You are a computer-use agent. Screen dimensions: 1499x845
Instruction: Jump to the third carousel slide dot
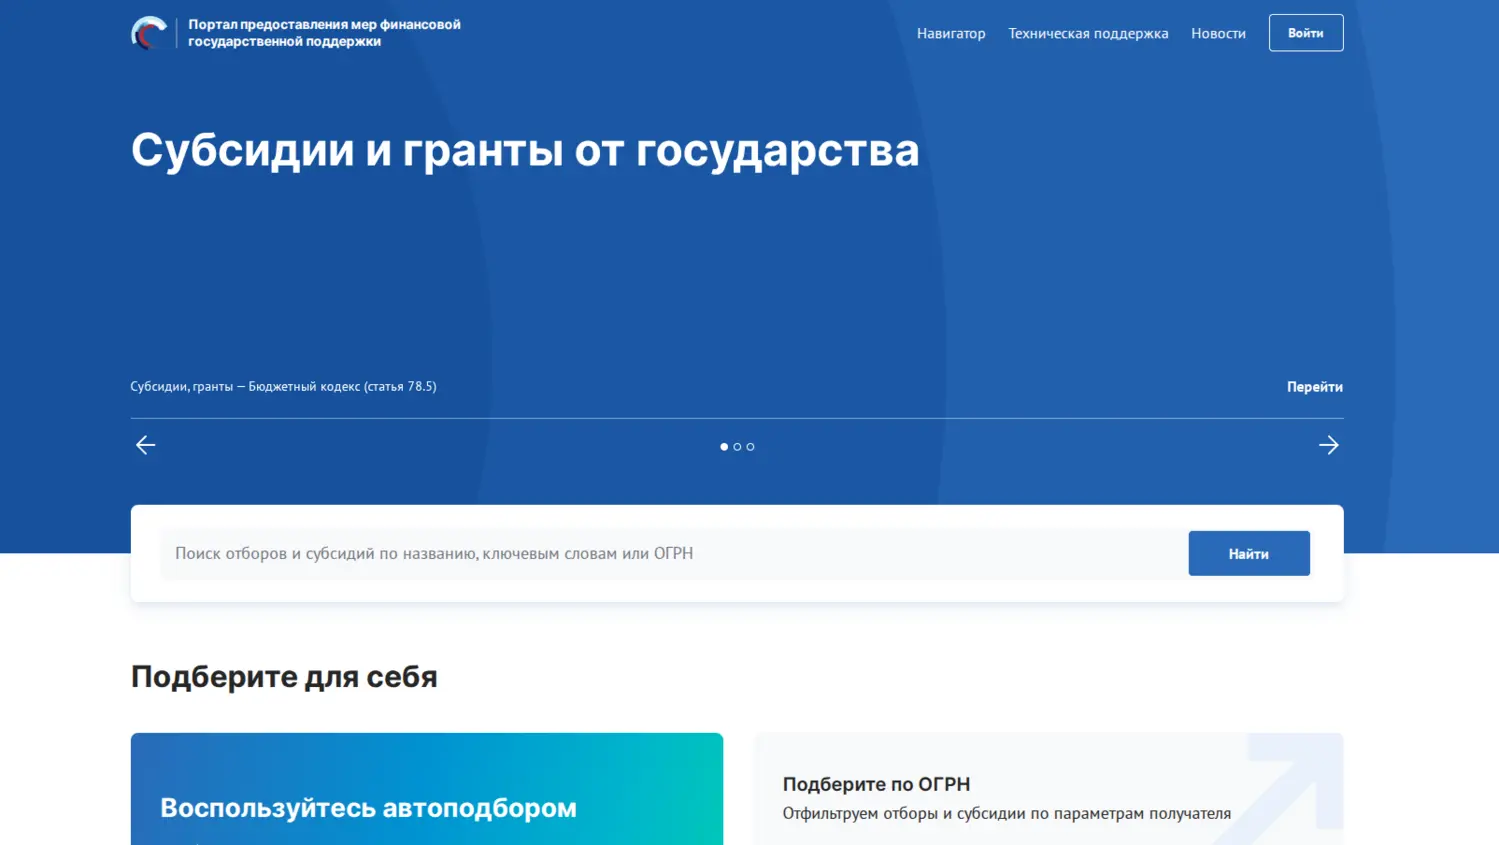(x=750, y=447)
